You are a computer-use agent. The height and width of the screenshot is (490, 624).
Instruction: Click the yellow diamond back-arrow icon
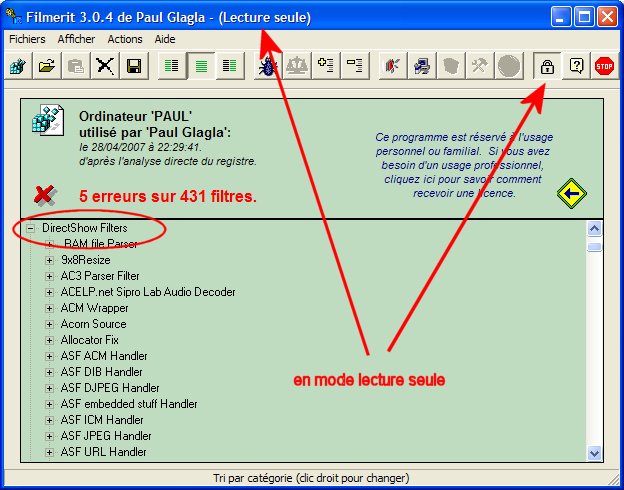pos(571,193)
